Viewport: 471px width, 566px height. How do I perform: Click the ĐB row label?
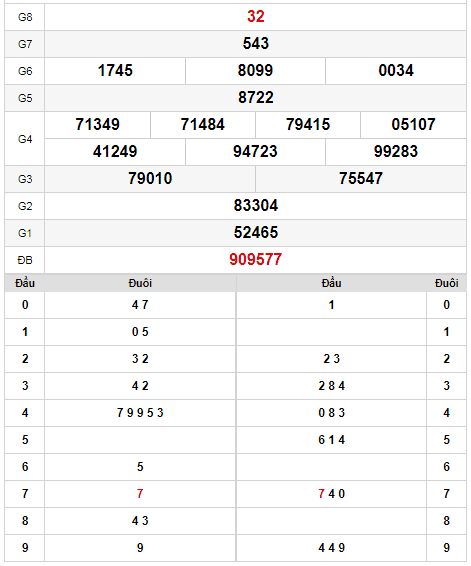click(x=25, y=260)
